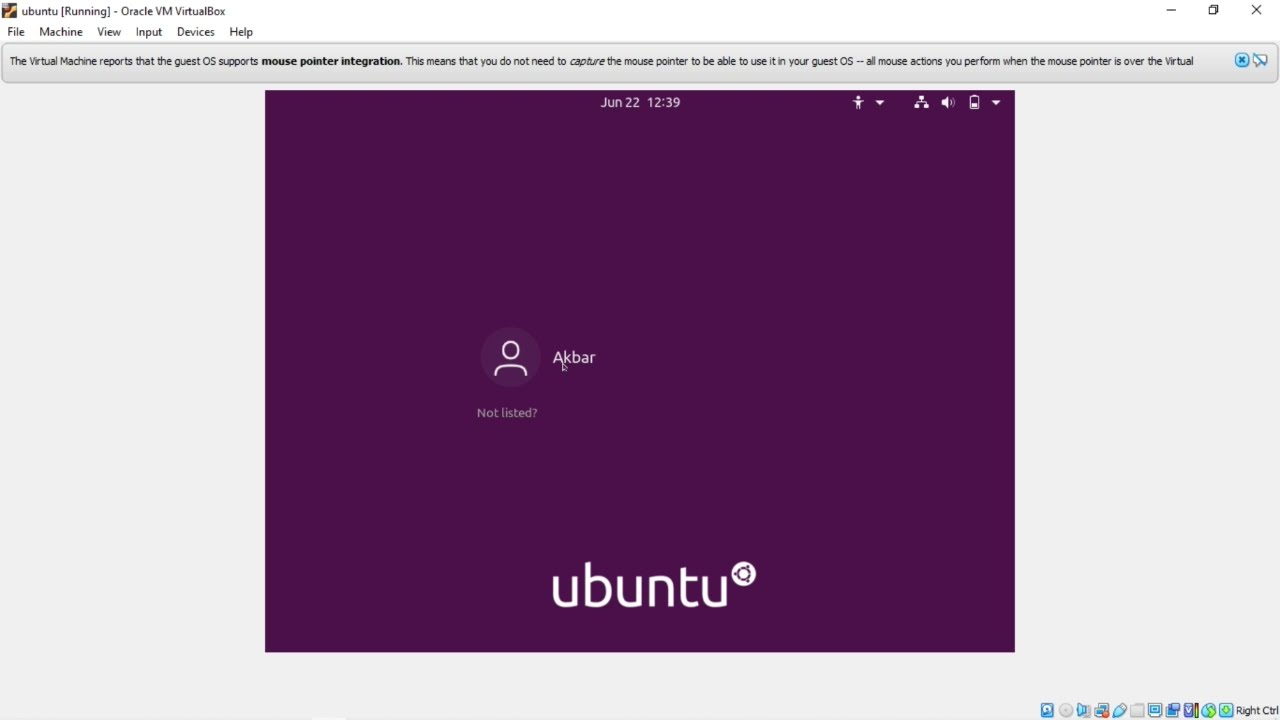Click the recording status icon

(x=1173, y=710)
